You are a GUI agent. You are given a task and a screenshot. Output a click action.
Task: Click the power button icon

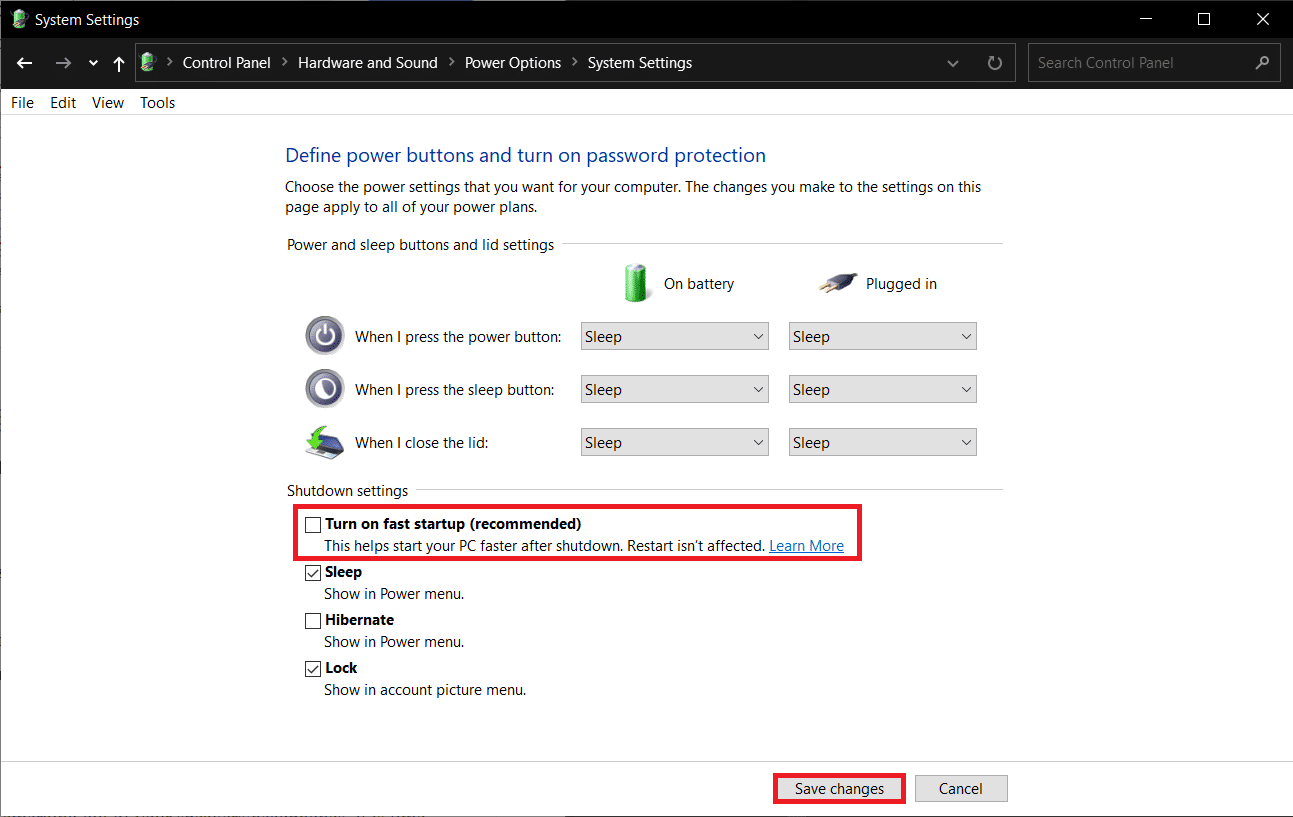[325, 336]
